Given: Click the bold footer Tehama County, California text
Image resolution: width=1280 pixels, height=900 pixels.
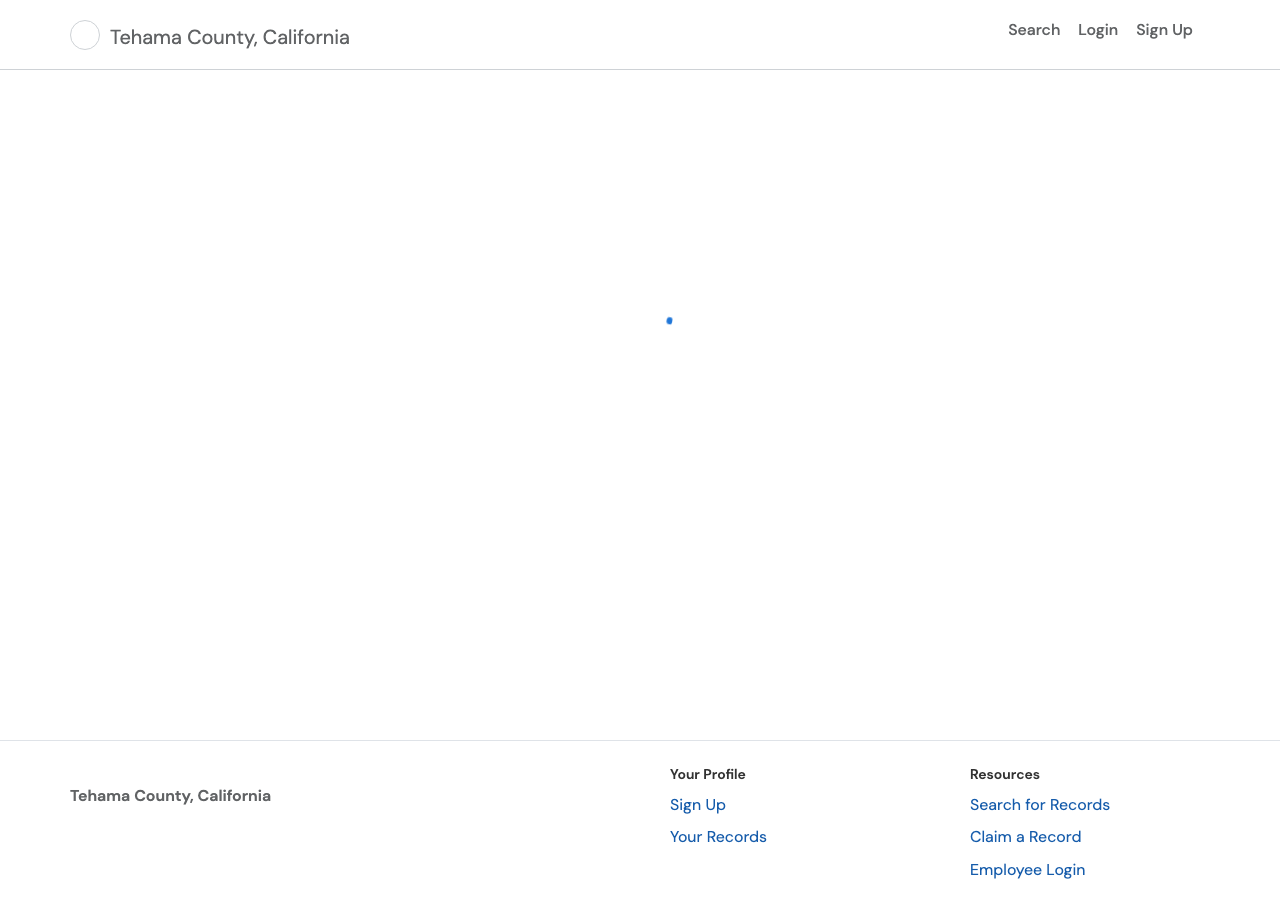Looking at the screenshot, I should click(170, 796).
